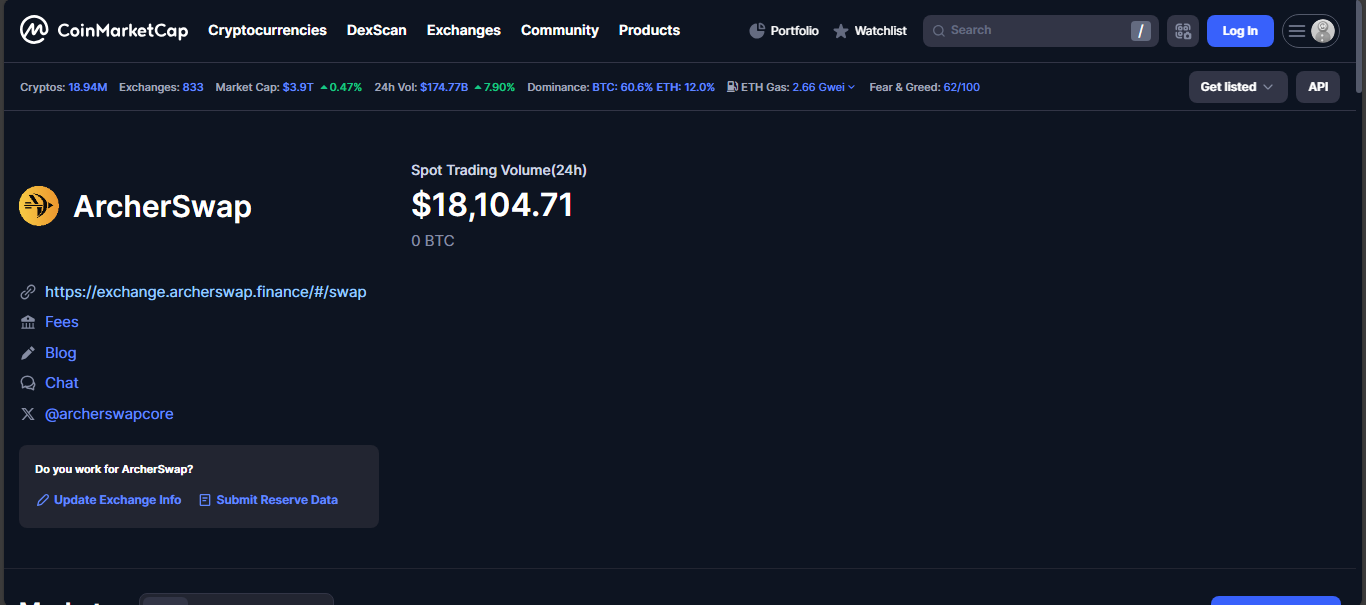Open the Cryptocurrencies menu
This screenshot has height=605, width=1366.
[x=267, y=30]
